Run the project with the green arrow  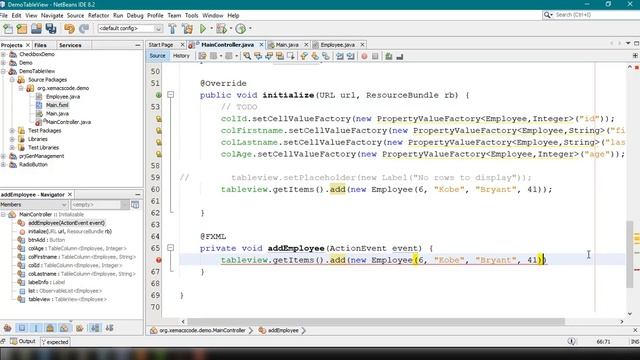(203, 29)
